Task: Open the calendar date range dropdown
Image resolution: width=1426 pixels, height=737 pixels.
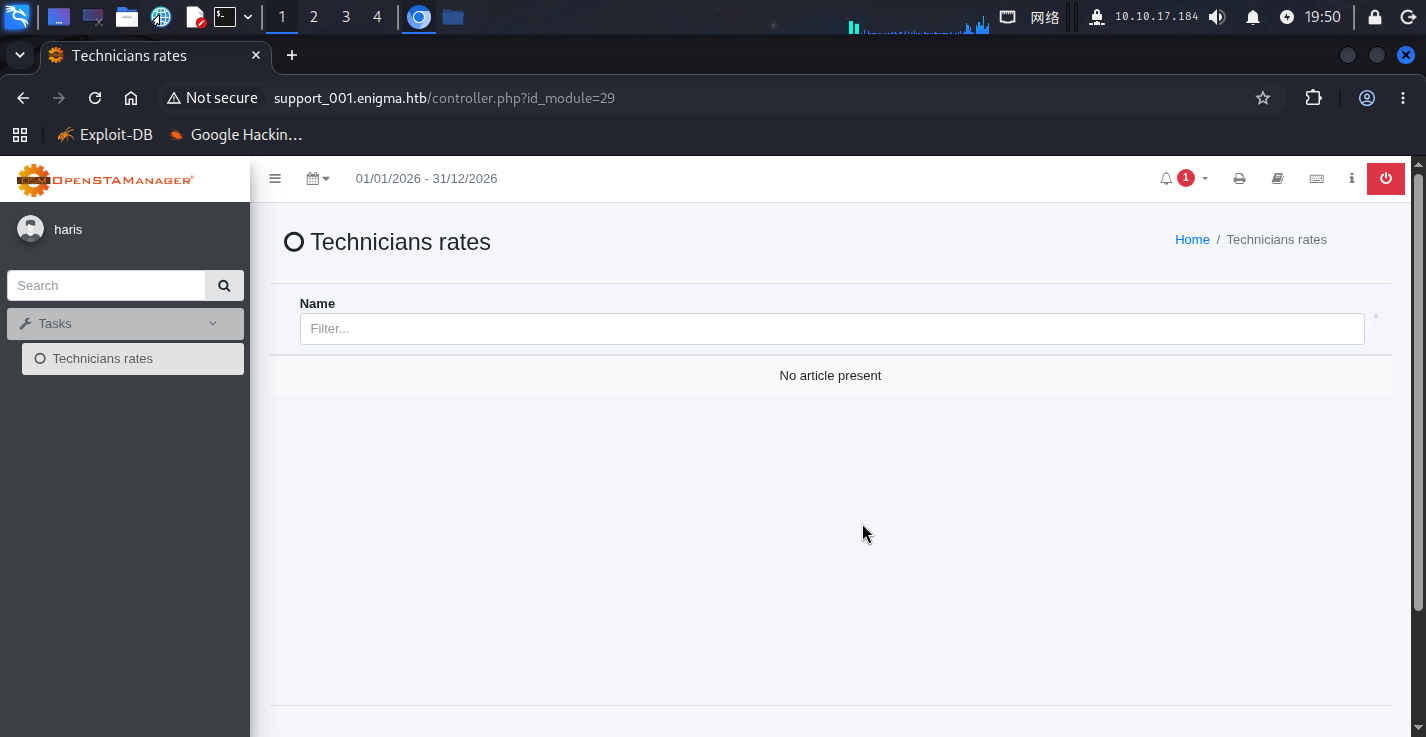Action: (318, 179)
